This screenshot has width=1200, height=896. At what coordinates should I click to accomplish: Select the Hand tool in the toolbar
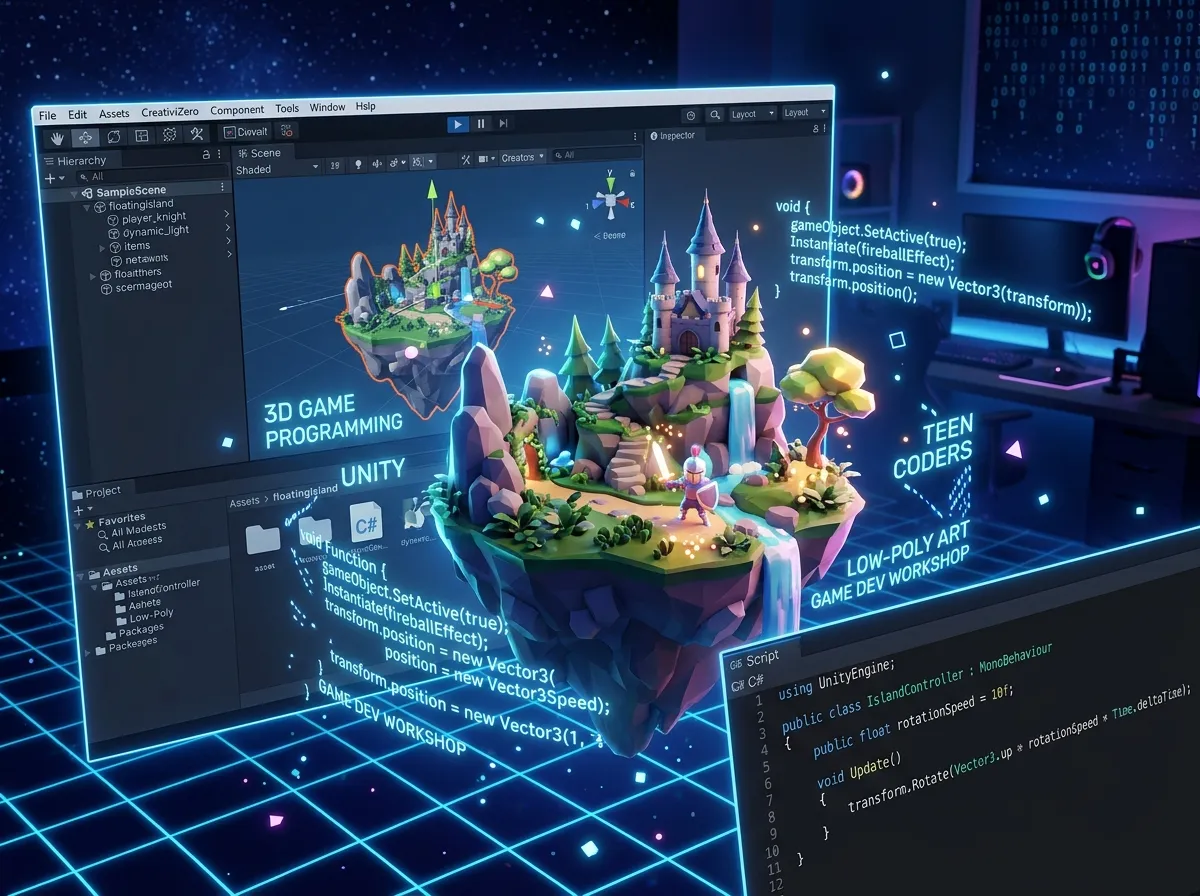click(58, 137)
